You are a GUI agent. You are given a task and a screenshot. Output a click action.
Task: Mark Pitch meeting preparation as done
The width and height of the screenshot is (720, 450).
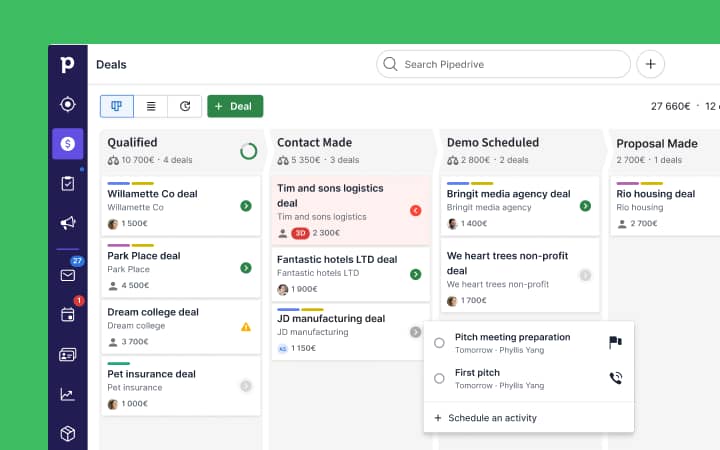(439, 343)
